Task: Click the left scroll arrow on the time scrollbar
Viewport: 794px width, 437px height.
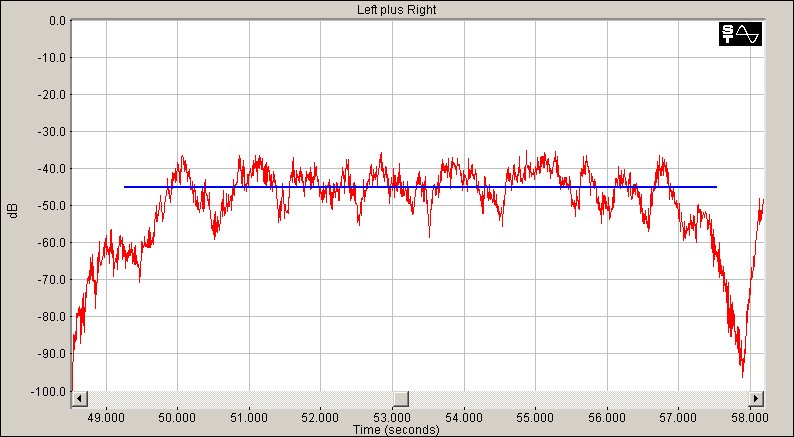Action: coord(79,399)
